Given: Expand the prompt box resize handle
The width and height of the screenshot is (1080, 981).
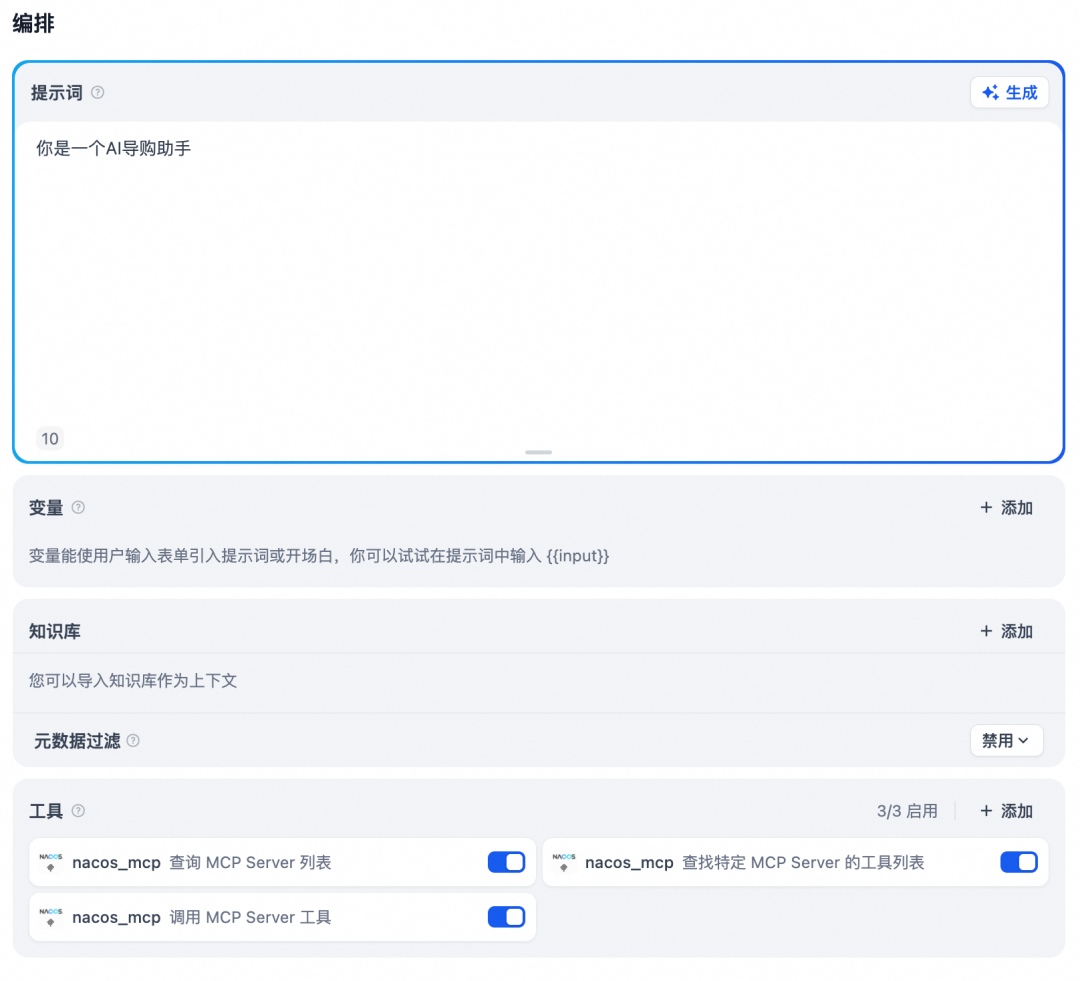Looking at the screenshot, I should [x=538, y=452].
